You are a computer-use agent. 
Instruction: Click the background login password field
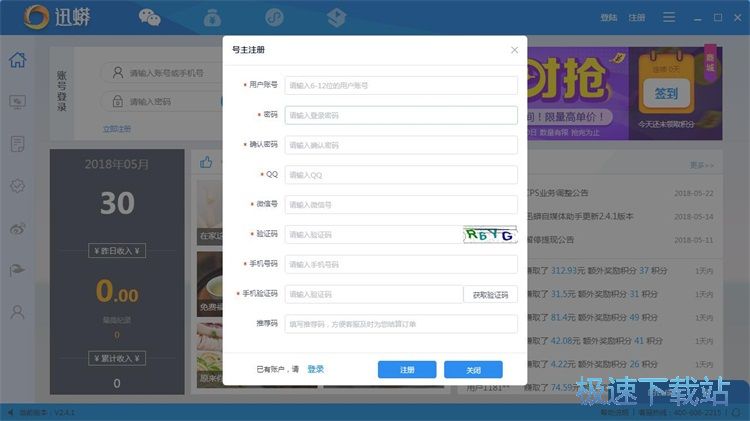pyautogui.click(x=163, y=101)
